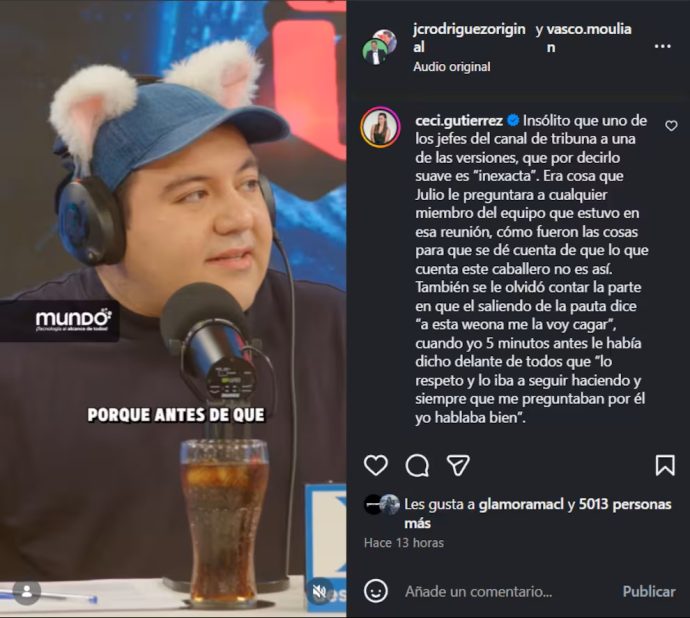Screen dimensions: 690x618
Task: Show tagged people via person icon
Action: [x=27, y=592]
